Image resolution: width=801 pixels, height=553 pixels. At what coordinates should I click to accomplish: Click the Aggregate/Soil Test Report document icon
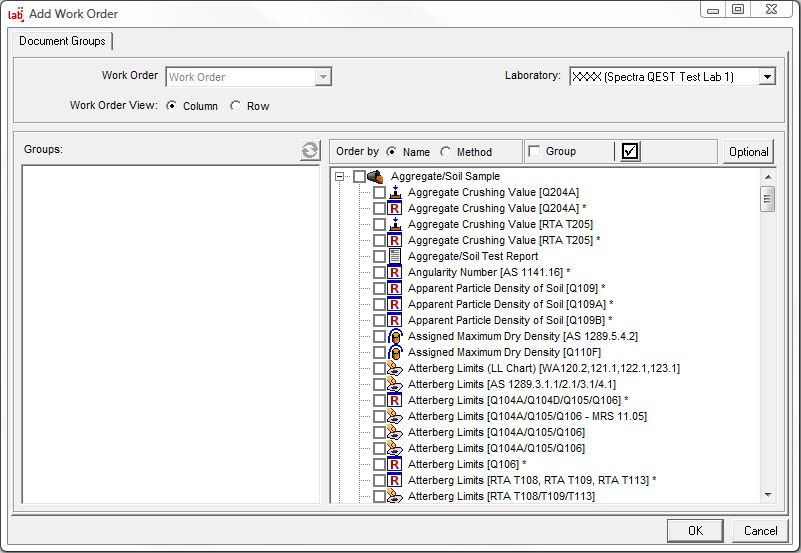click(394, 256)
